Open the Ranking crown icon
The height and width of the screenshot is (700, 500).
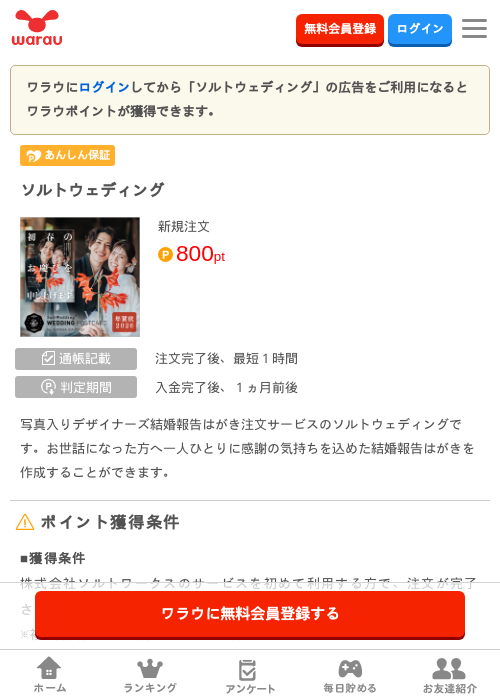pyautogui.click(x=150, y=669)
